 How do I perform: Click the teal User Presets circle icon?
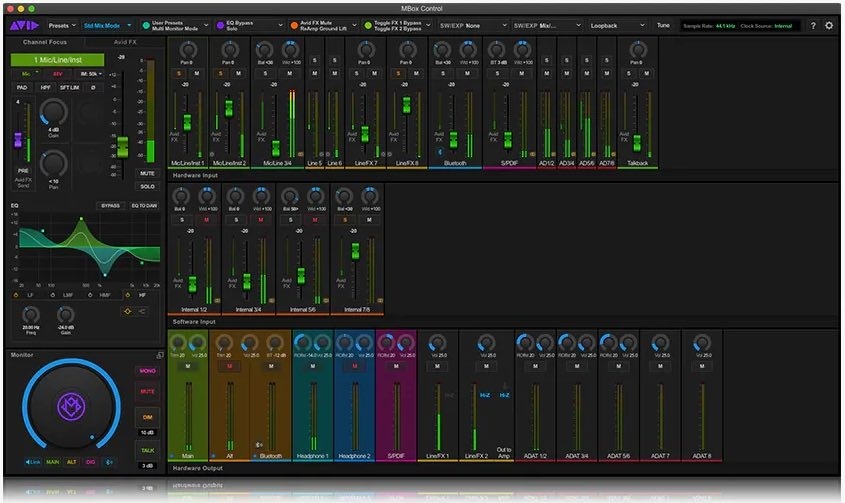point(146,25)
